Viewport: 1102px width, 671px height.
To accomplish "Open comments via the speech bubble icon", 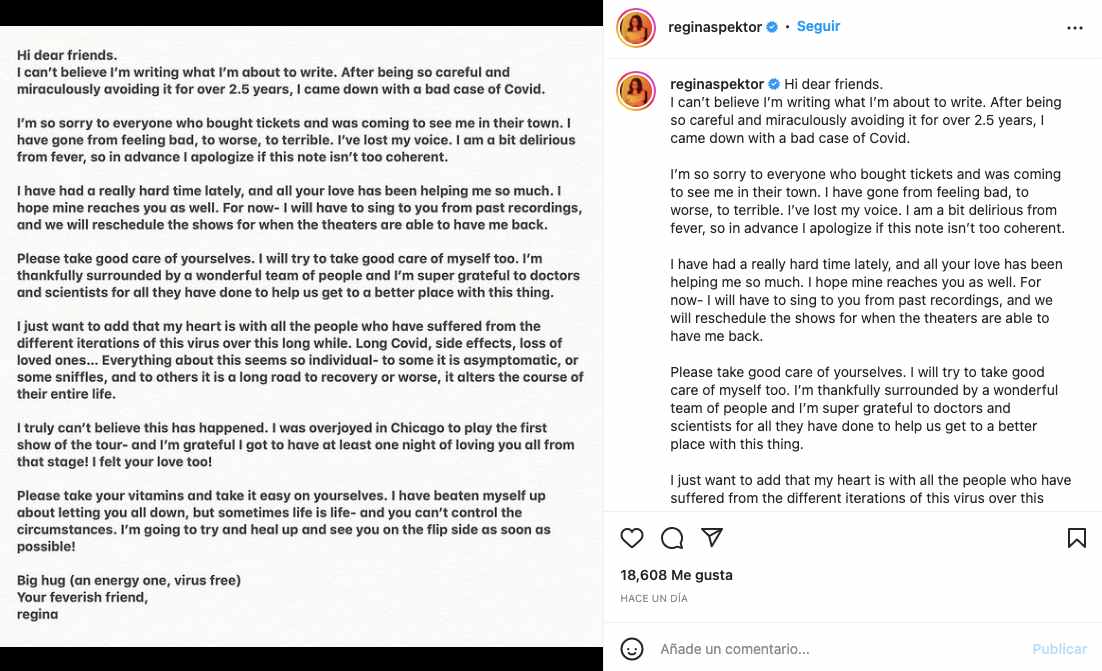I will (x=672, y=538).
